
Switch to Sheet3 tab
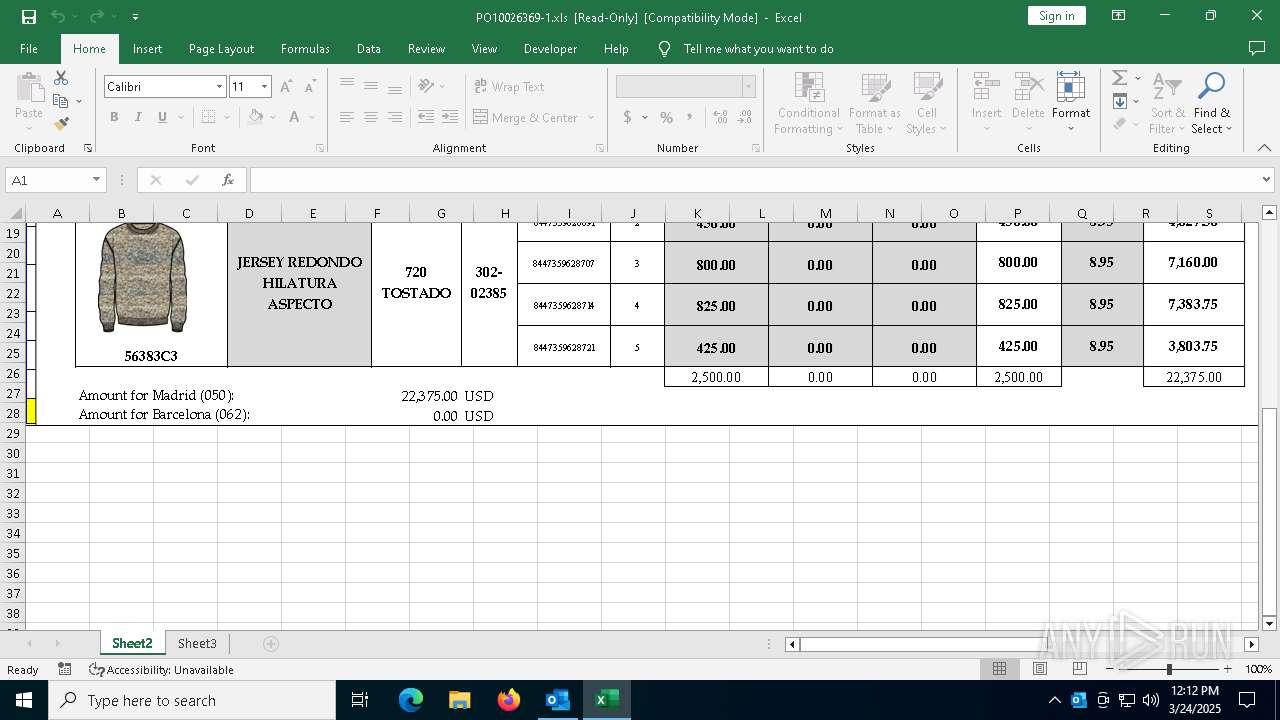click(x=197, y=643)
